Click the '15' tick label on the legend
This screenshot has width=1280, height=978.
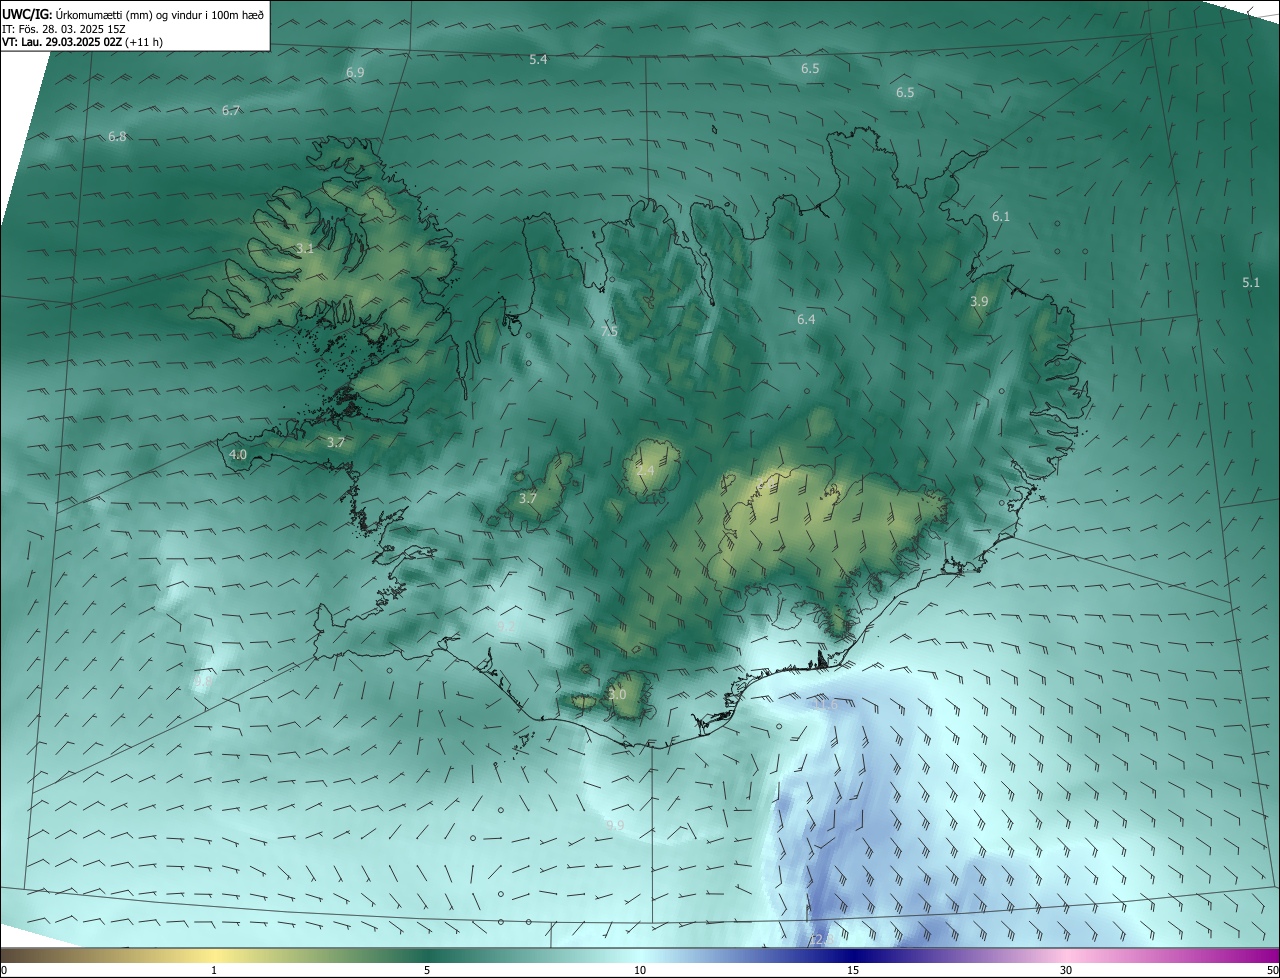pyautogui.click(x=853, y=971)
